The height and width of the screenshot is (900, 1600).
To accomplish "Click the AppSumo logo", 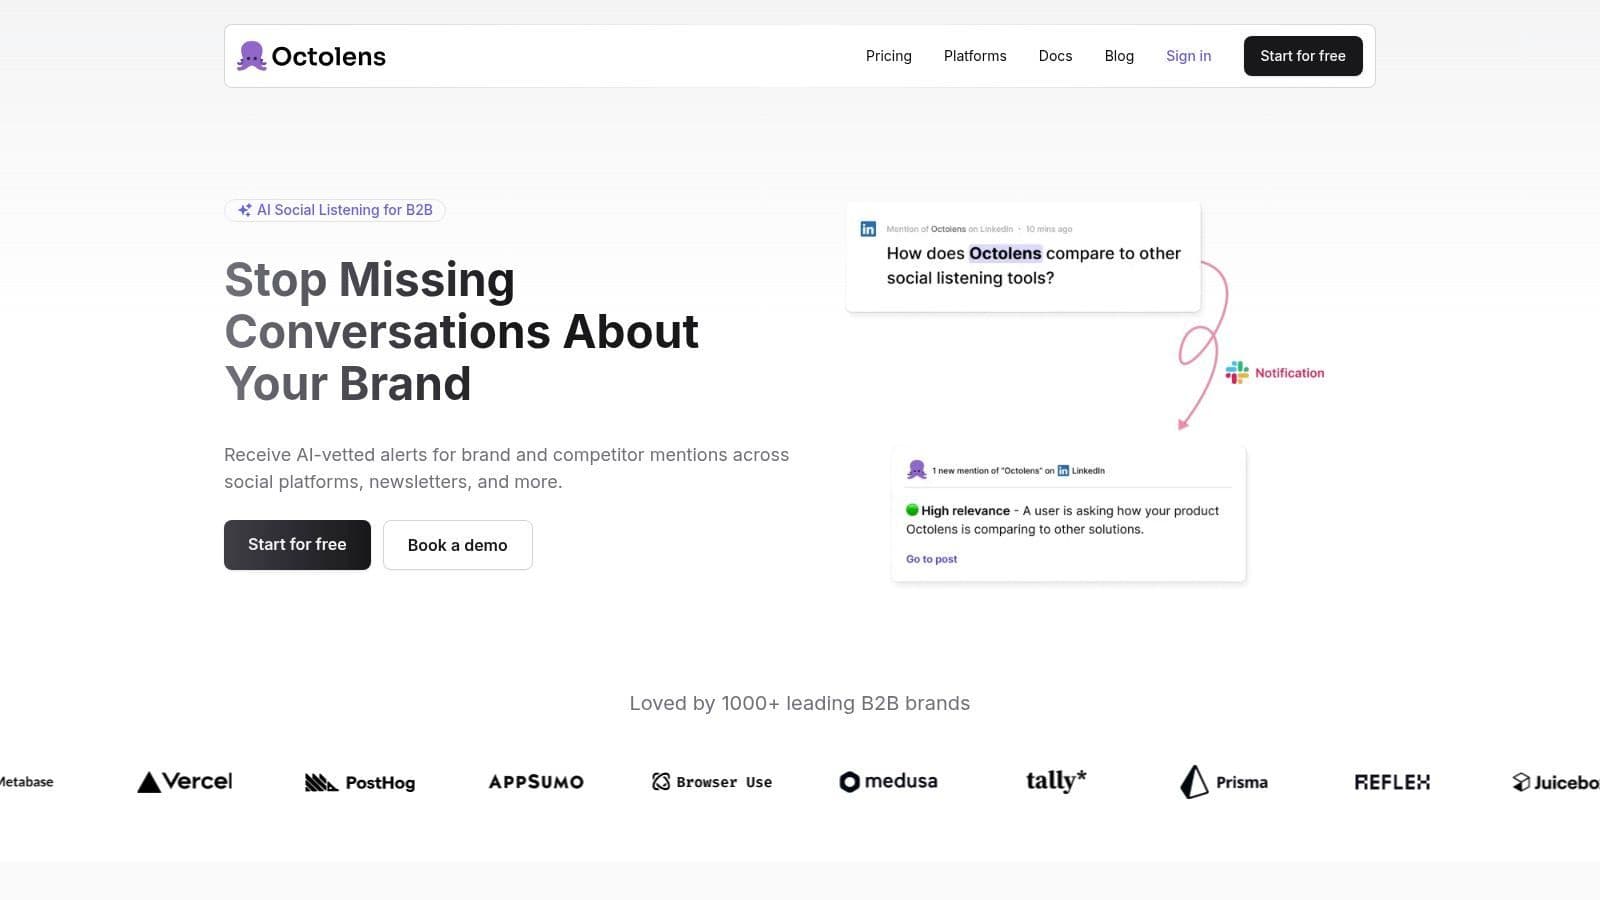I will [536, 781].
